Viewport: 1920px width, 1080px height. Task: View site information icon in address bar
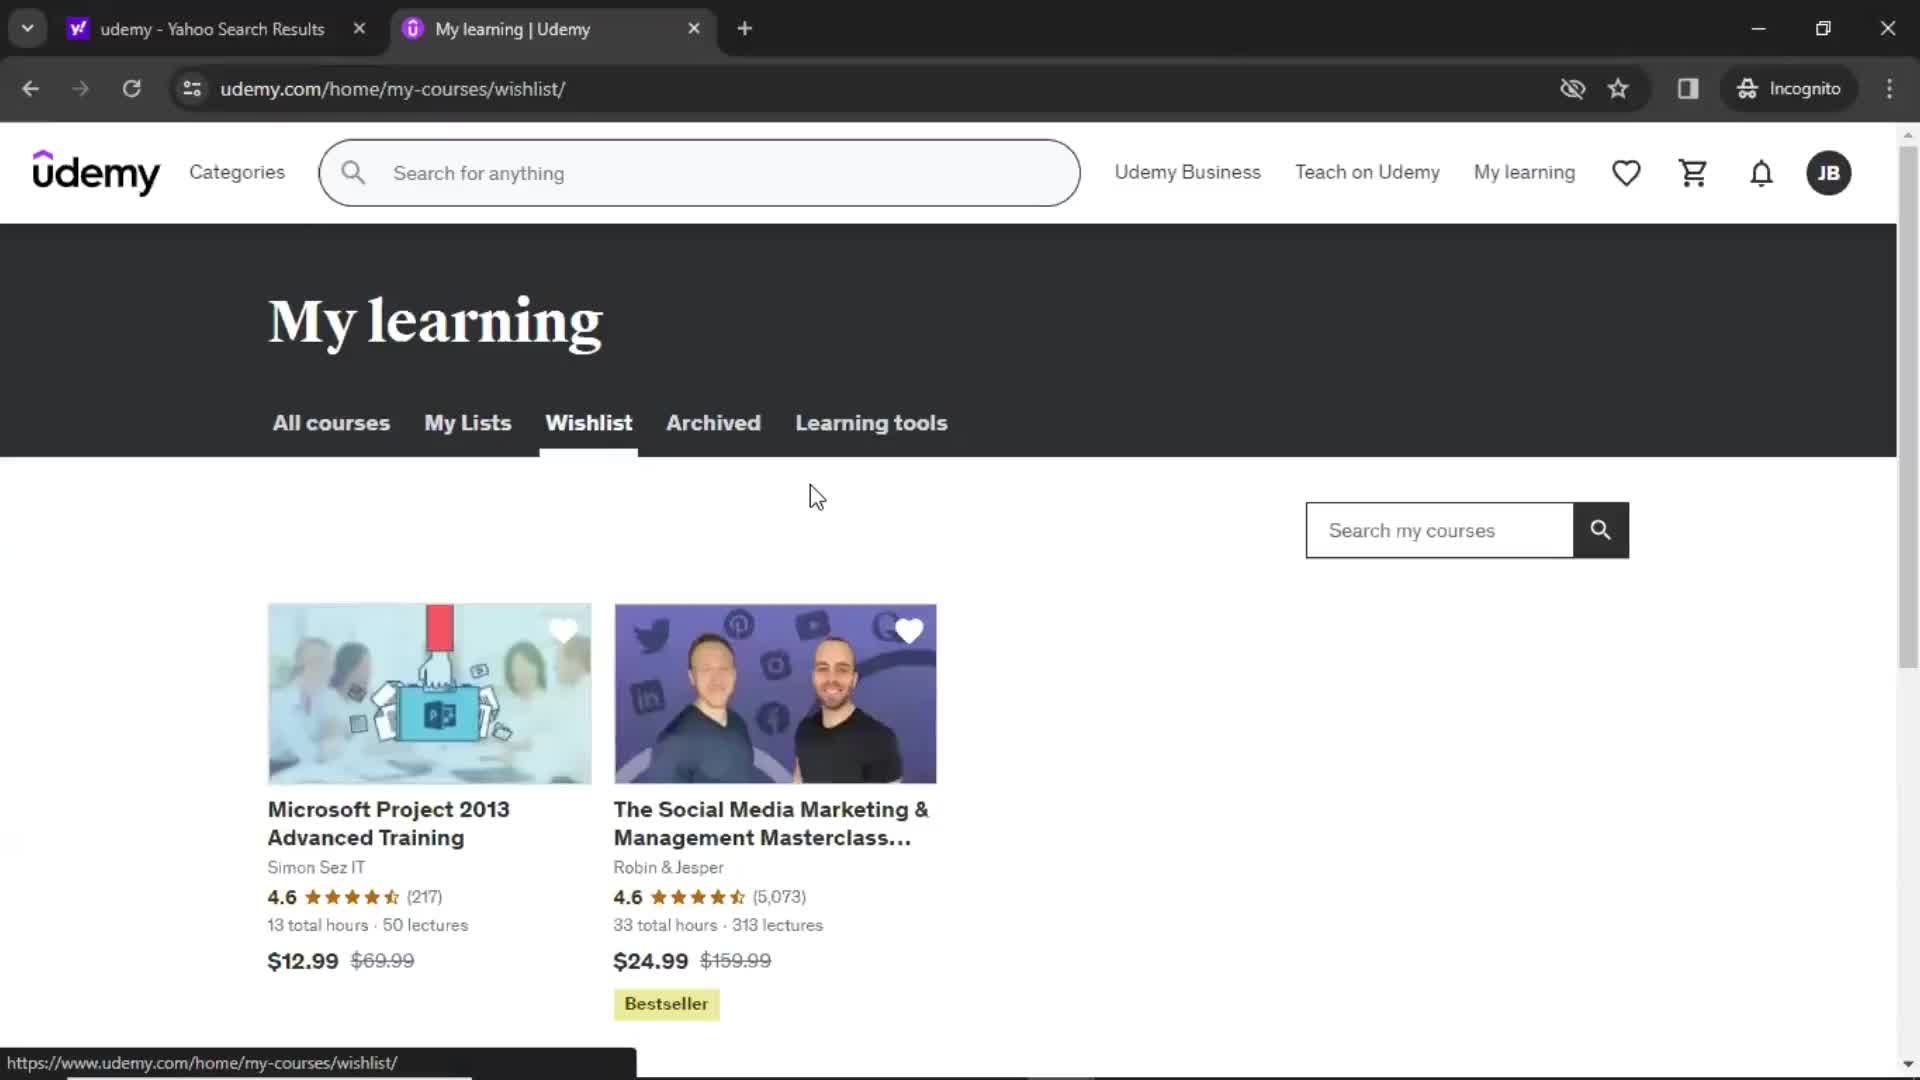(192, 89)
